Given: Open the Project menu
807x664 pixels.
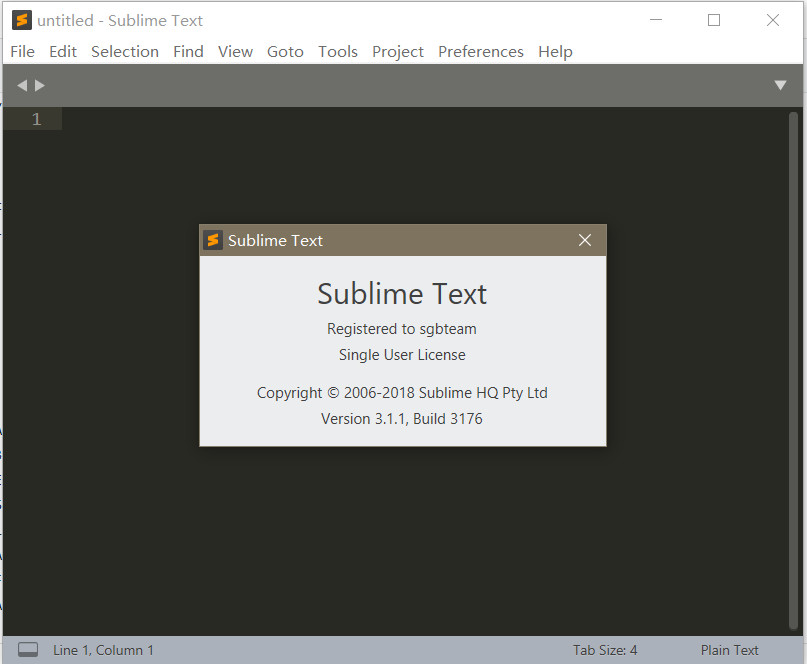Looking at the screenshot, I should 398,51.
